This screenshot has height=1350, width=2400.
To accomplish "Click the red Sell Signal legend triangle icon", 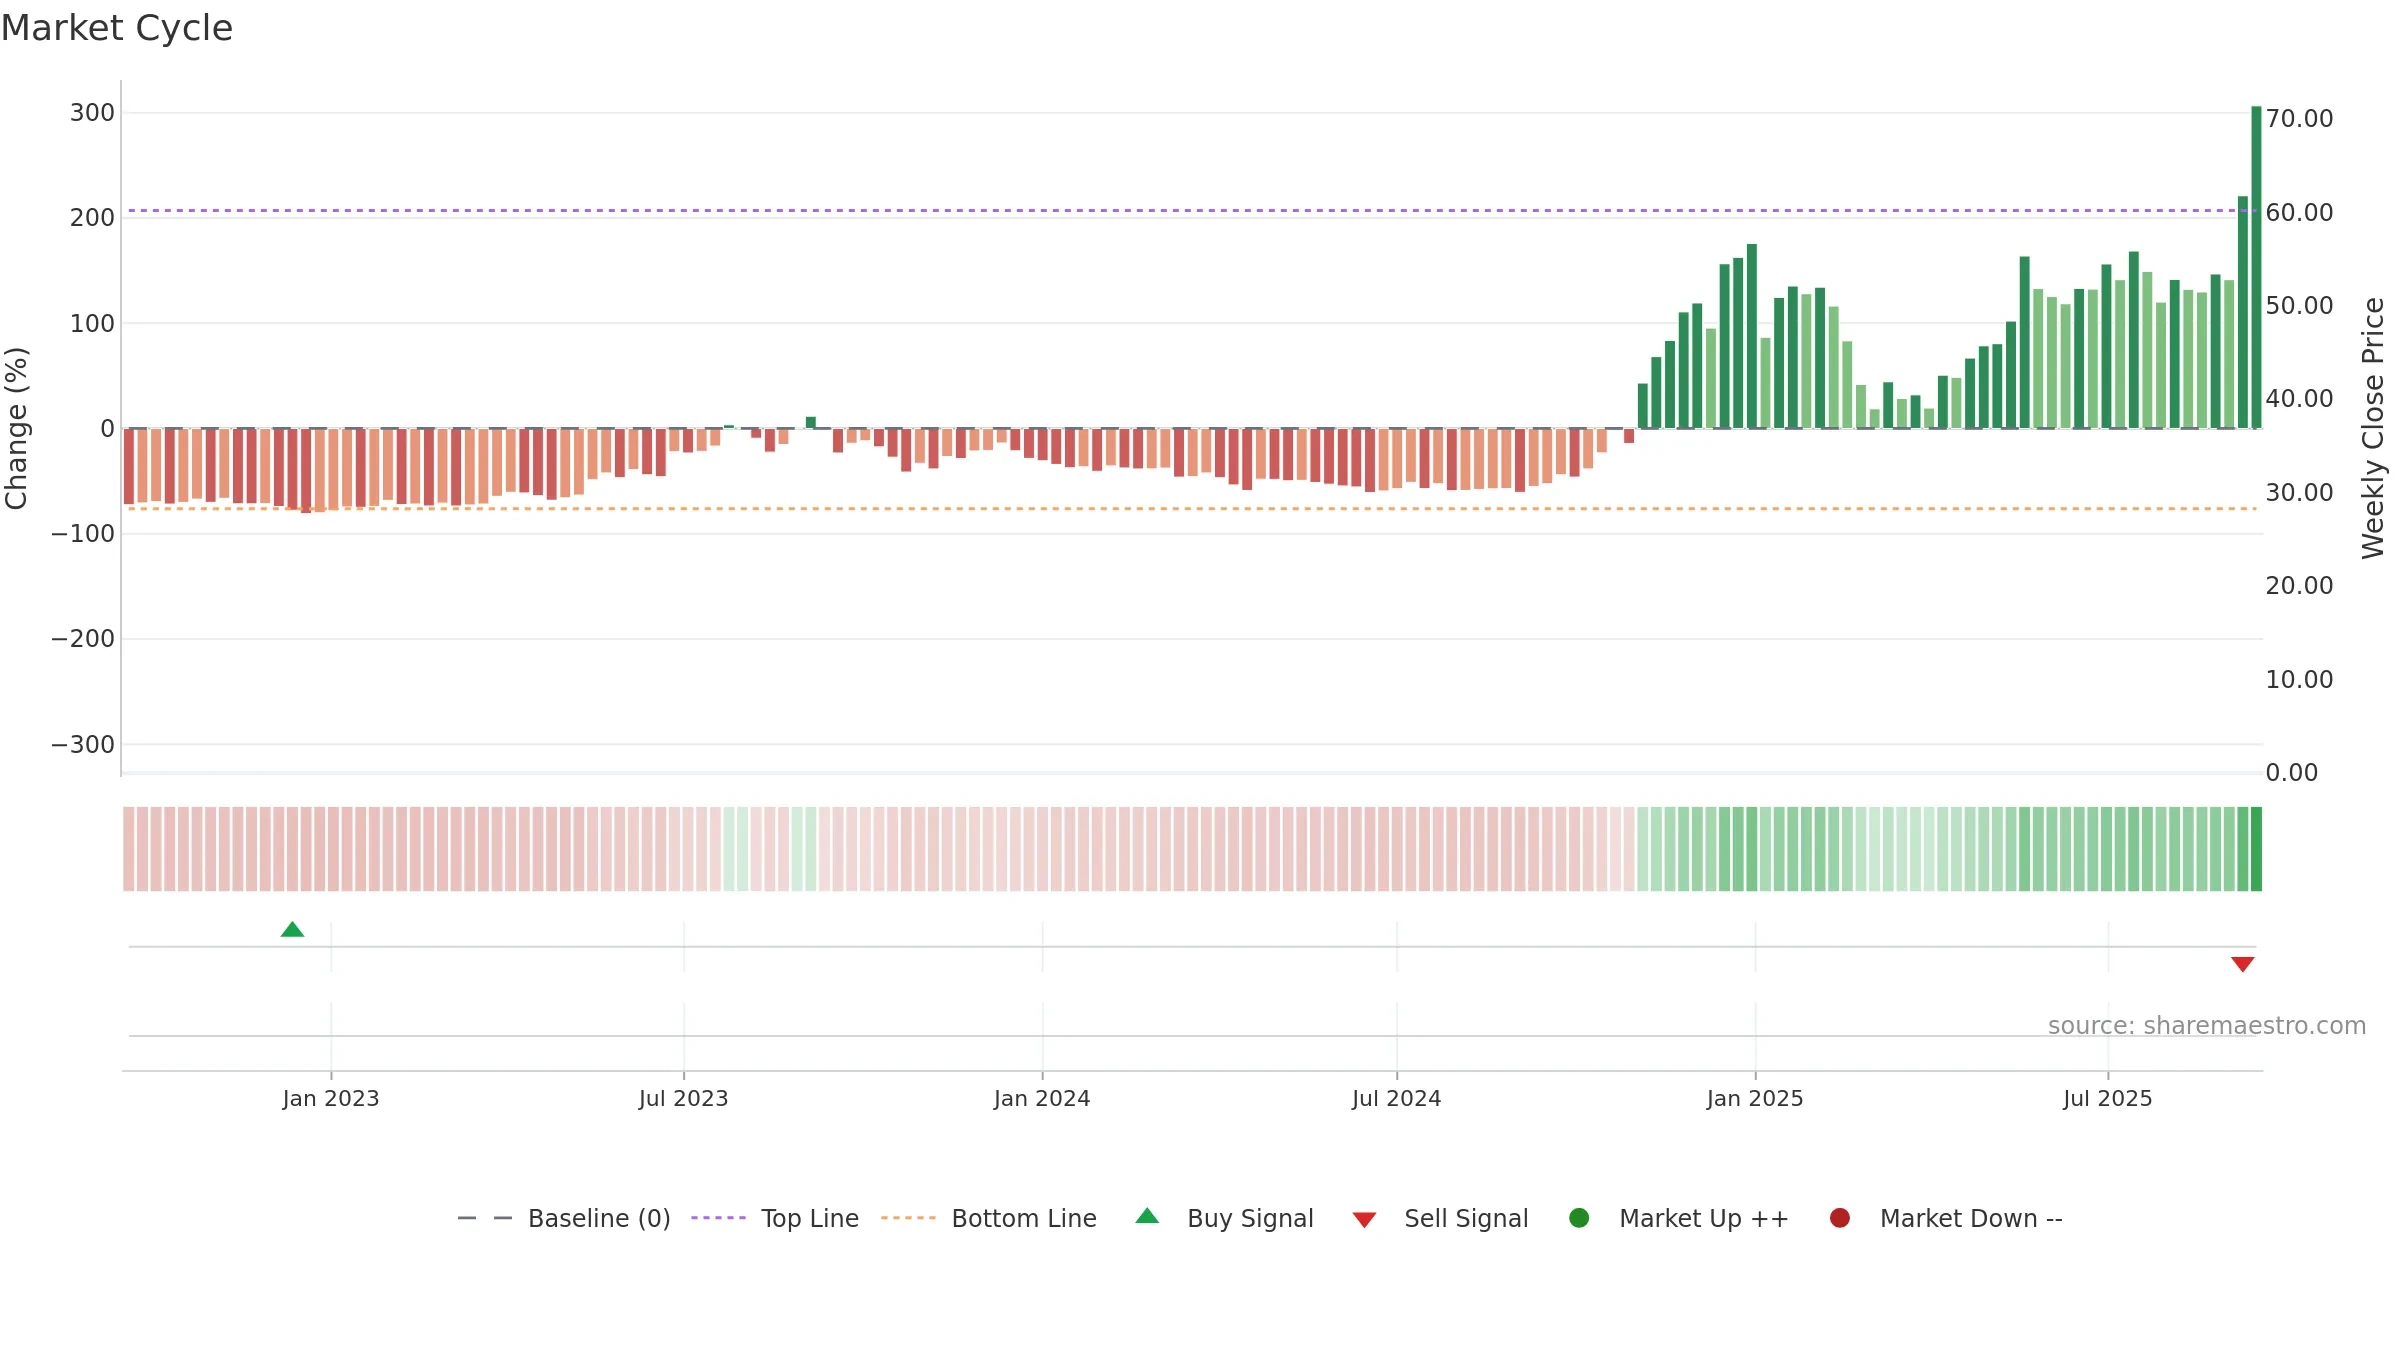I will click(x=1364, y=1220).
